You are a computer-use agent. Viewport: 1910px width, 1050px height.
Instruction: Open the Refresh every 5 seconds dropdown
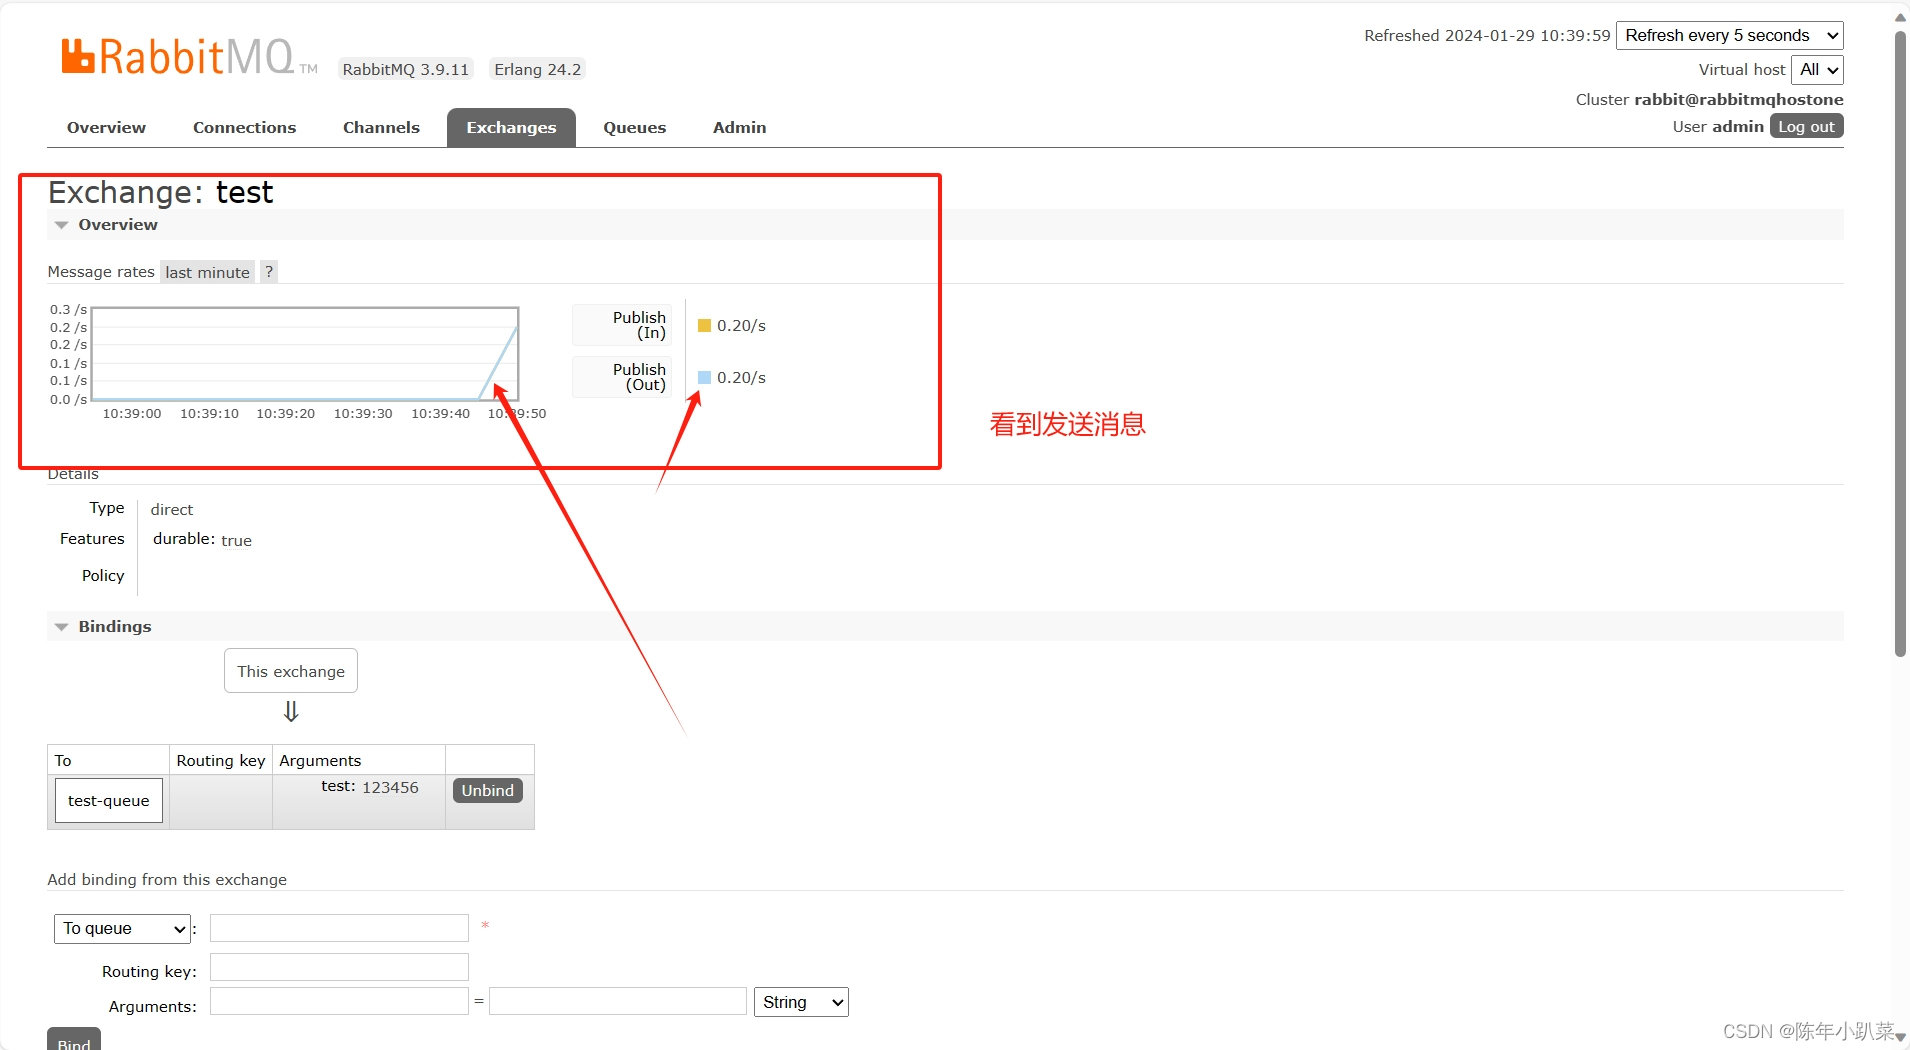click(1730, 36)
